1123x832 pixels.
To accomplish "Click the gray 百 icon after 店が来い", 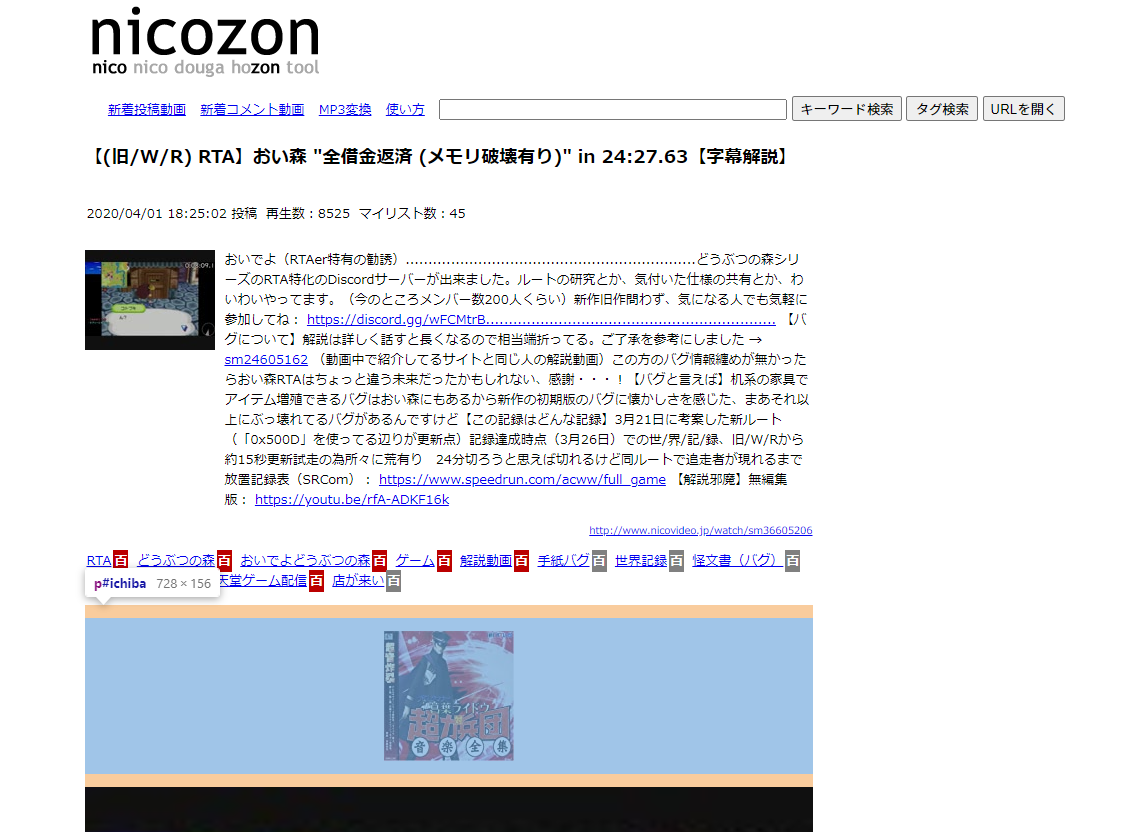I will [x=394, y=581].
